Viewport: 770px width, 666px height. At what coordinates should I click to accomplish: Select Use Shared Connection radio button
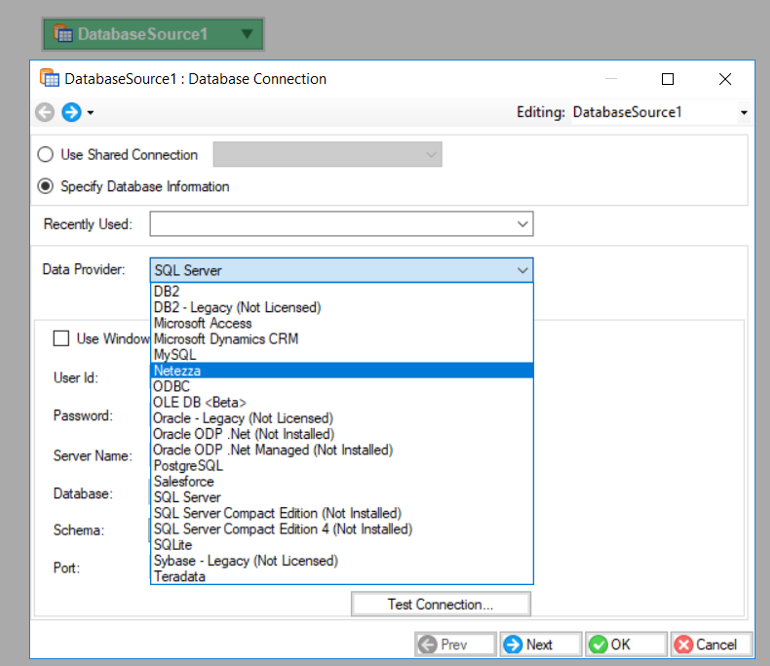pyautogui.click(x=45, y=155)
